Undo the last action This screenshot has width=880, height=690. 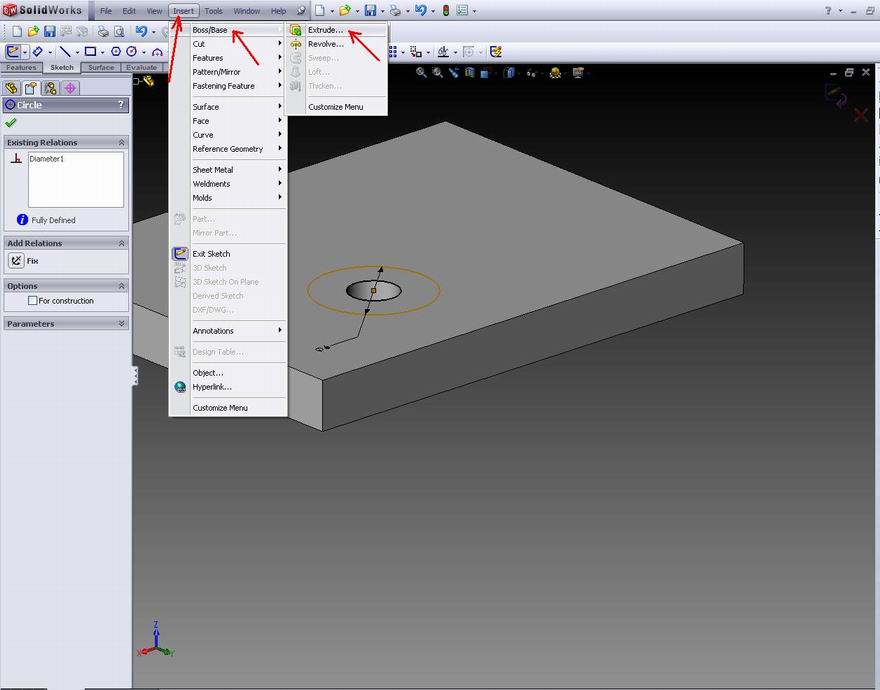[141, 31]
